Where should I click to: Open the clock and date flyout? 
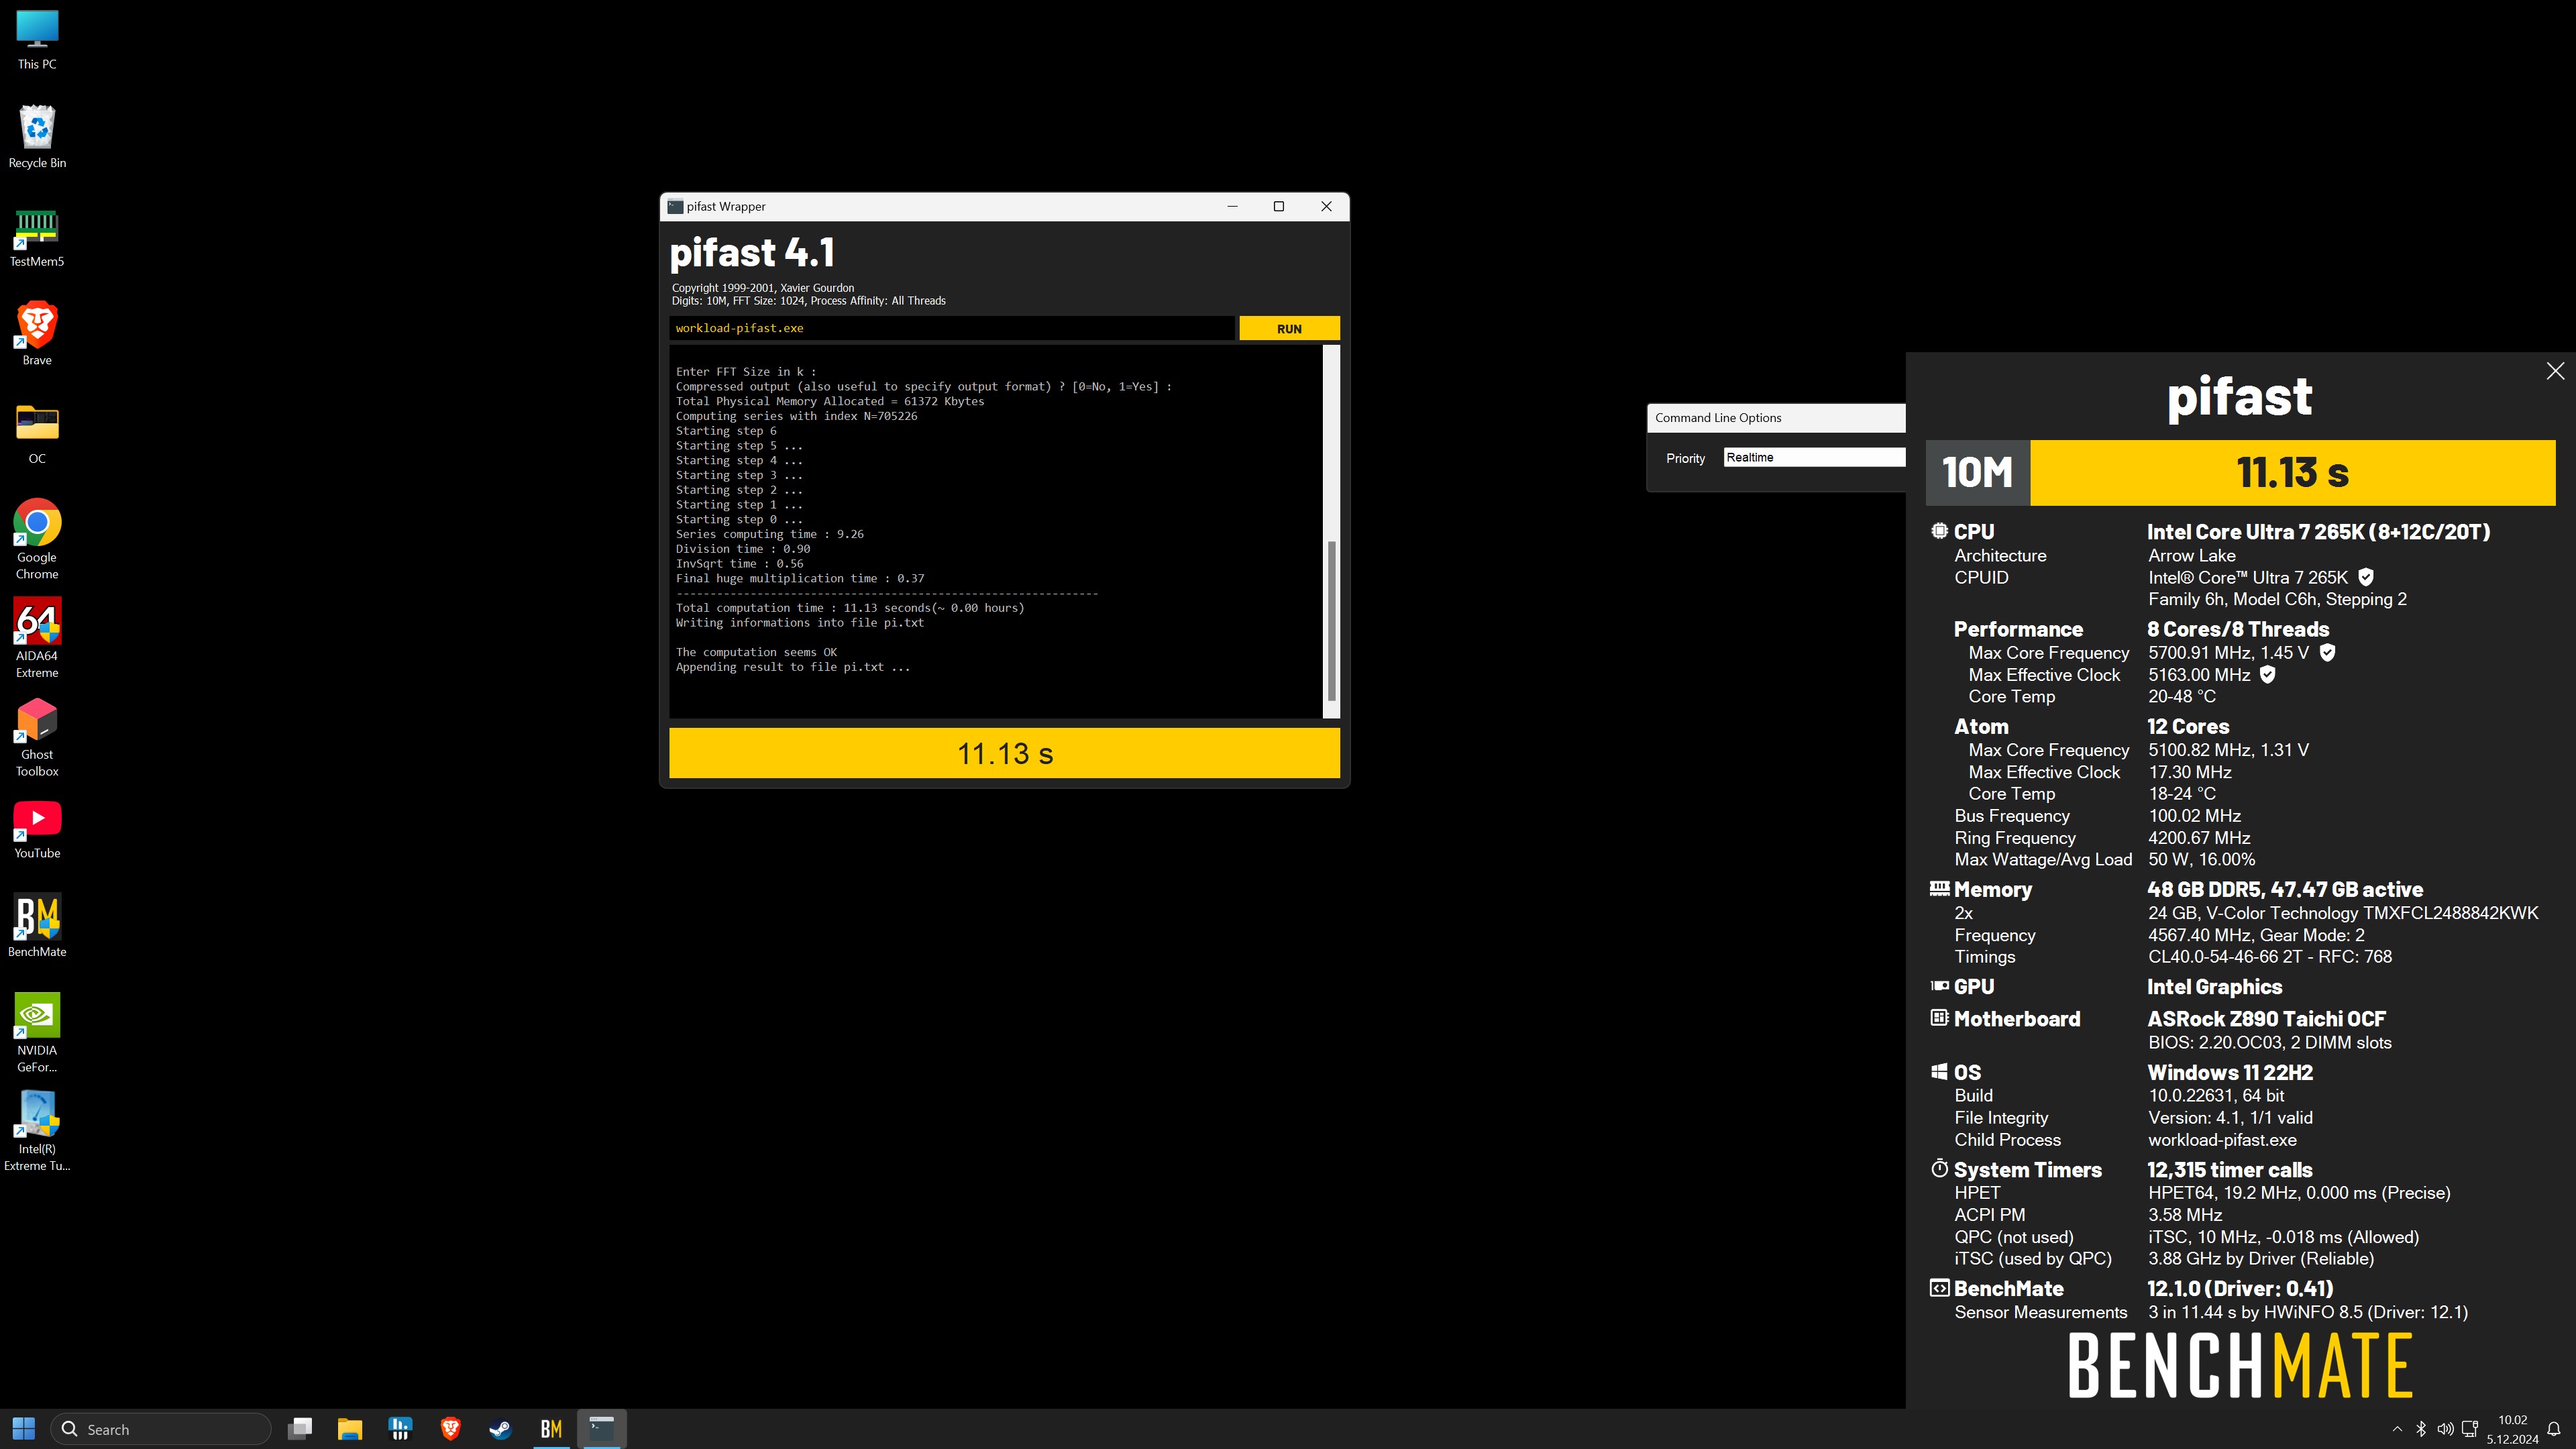click(x=2512, y=1429)
